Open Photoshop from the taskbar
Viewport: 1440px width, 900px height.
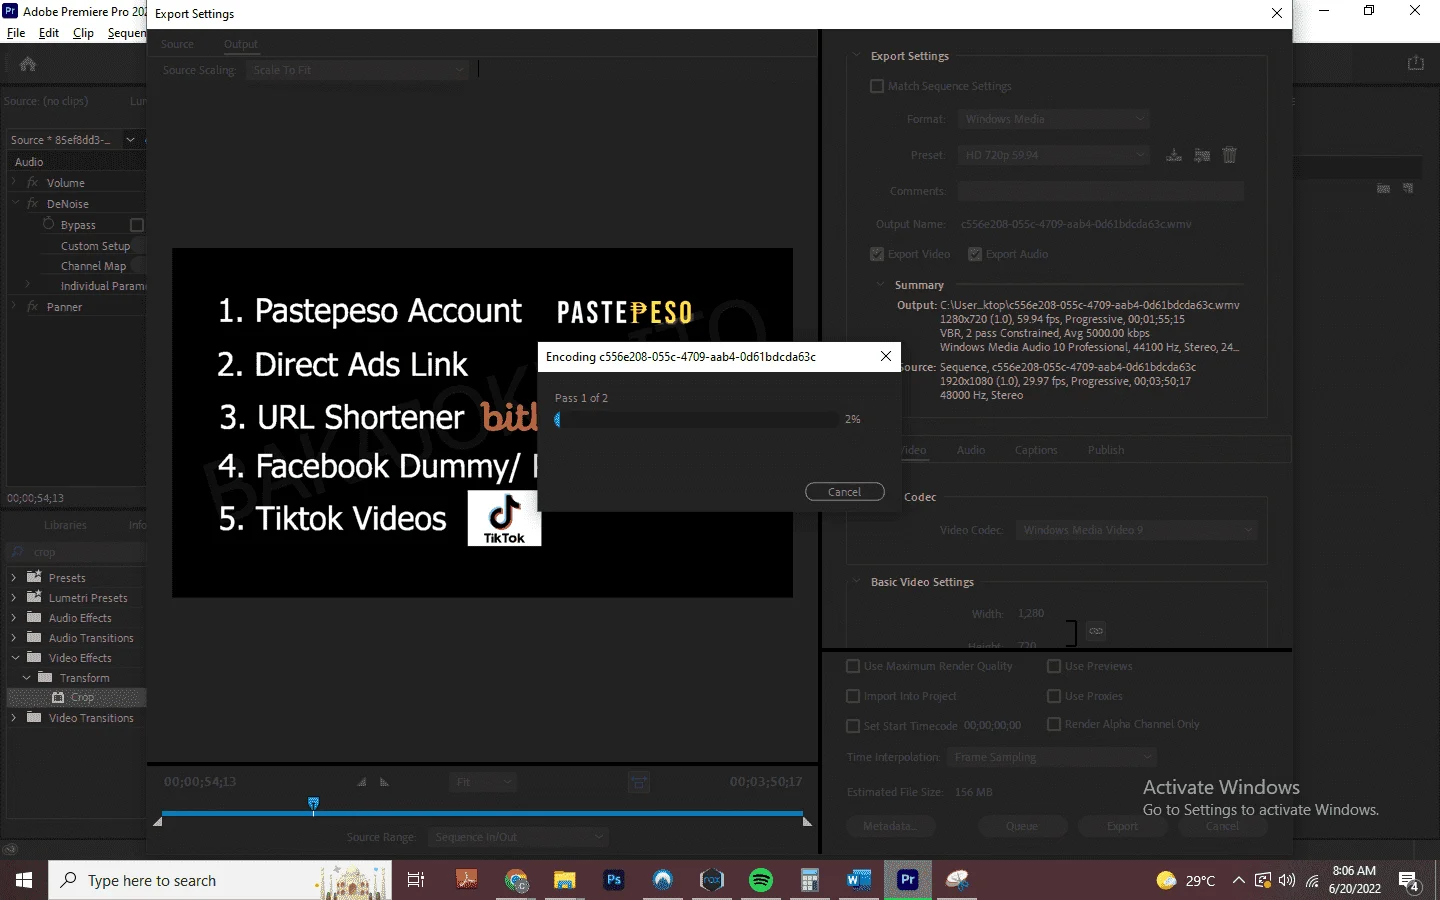(614, 880)
